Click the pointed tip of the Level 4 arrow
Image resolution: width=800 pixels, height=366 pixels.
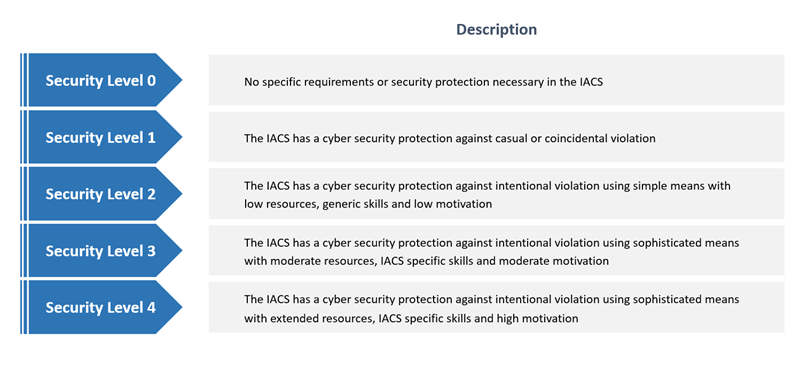click(x=175, y=307)
